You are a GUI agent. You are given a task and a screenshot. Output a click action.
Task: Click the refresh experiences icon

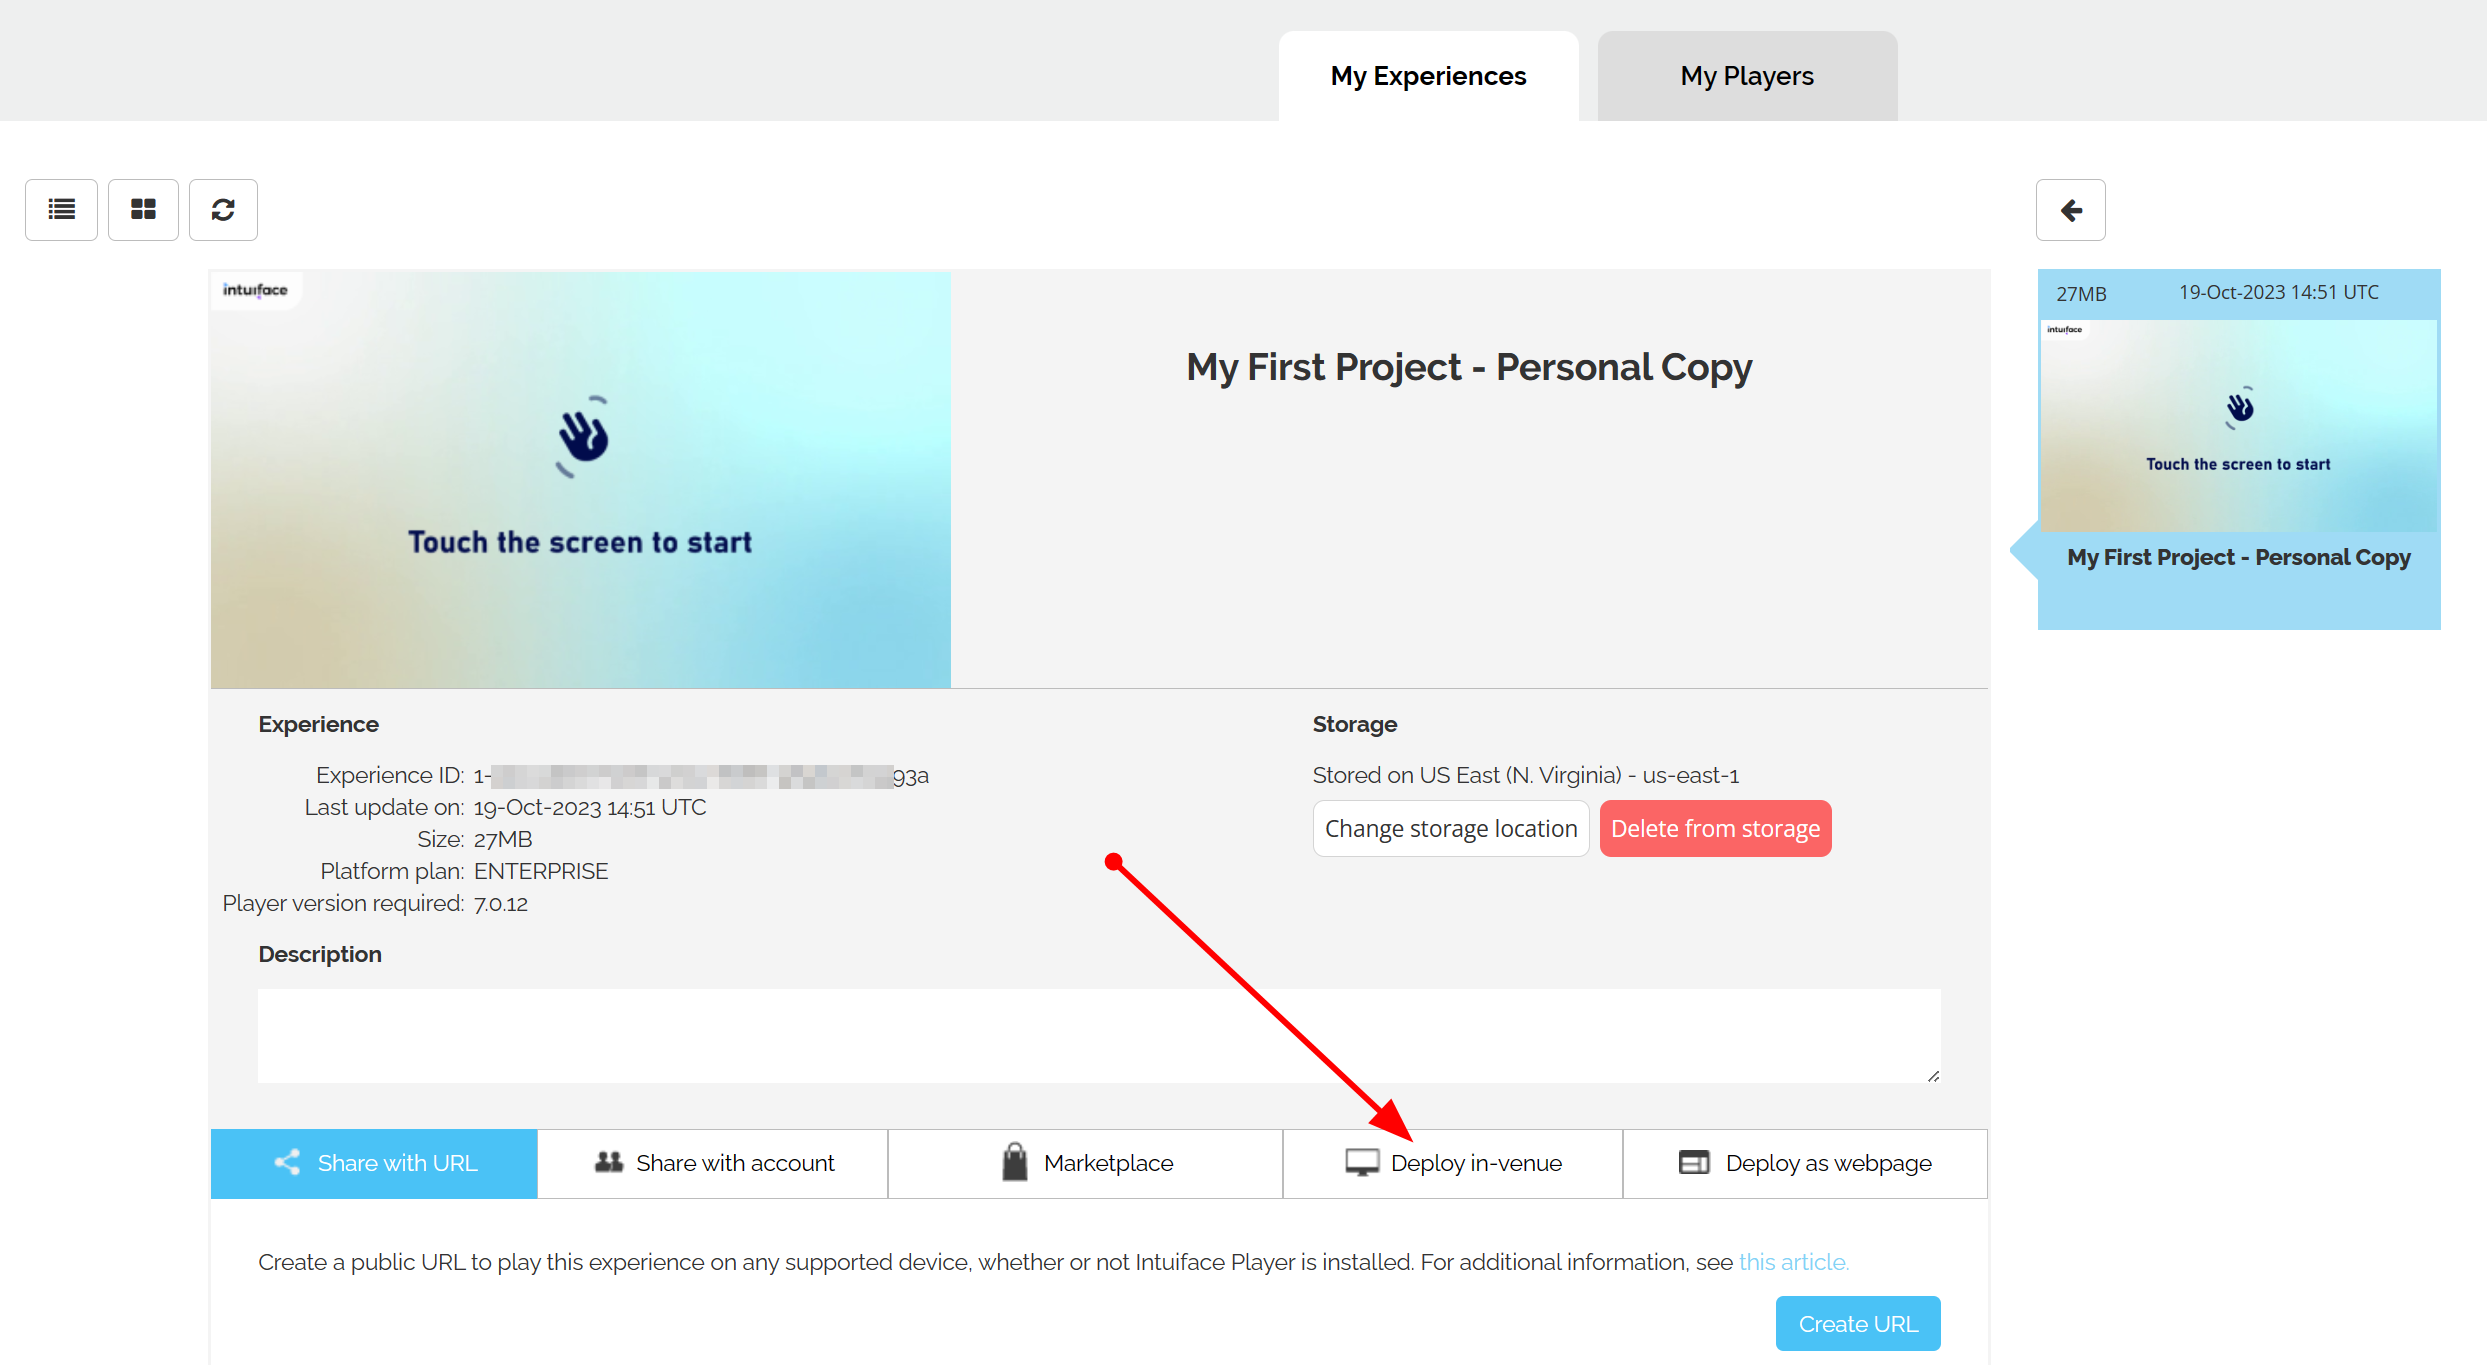(223, 210)
